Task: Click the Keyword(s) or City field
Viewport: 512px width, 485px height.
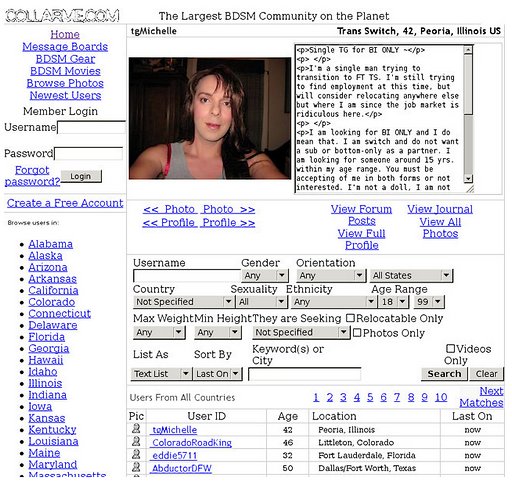Action: point(305,374)
